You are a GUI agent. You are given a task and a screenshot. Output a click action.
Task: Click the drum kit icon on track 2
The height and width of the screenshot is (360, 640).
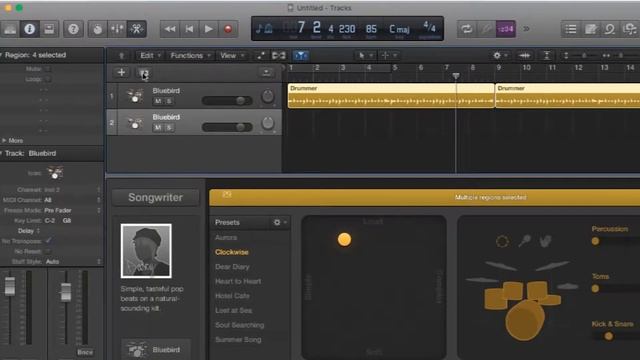135,123
